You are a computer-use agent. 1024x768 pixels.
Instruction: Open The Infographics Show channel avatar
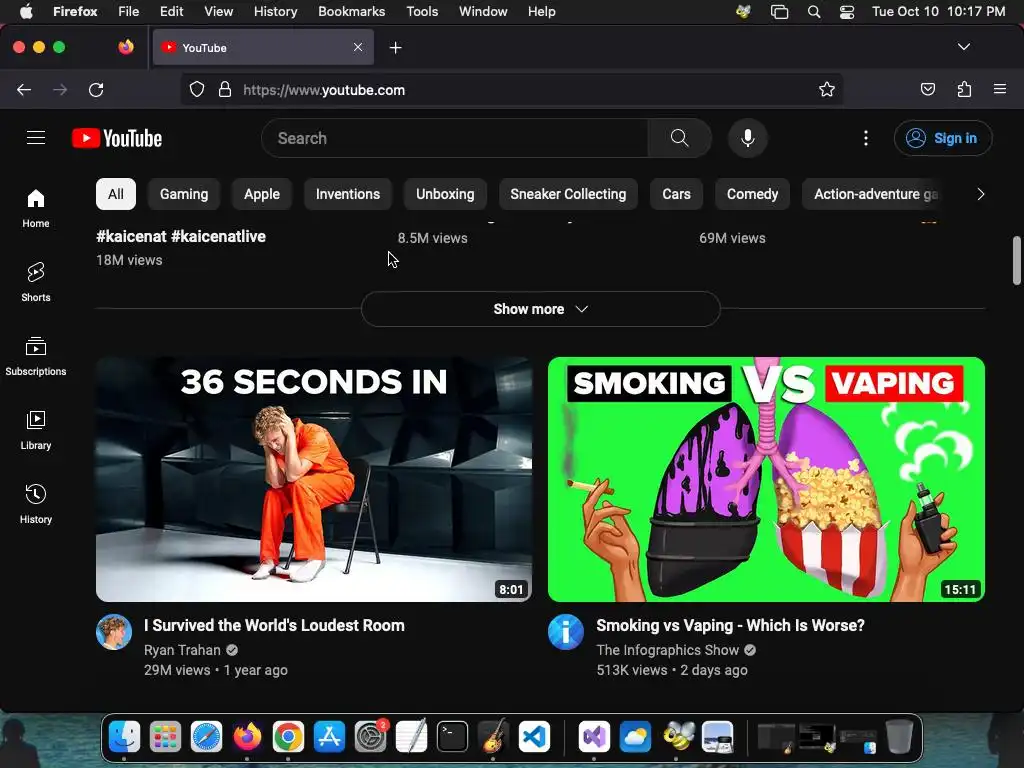pyautogui.click(x=566, y=632)
